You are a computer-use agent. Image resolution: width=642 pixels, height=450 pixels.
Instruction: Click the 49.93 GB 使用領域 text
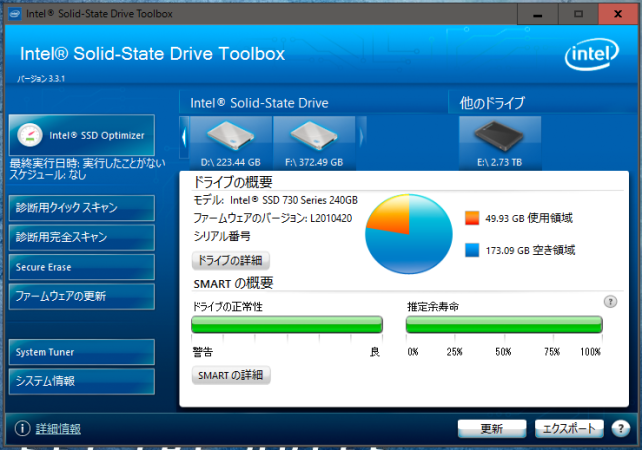(529, 218)
